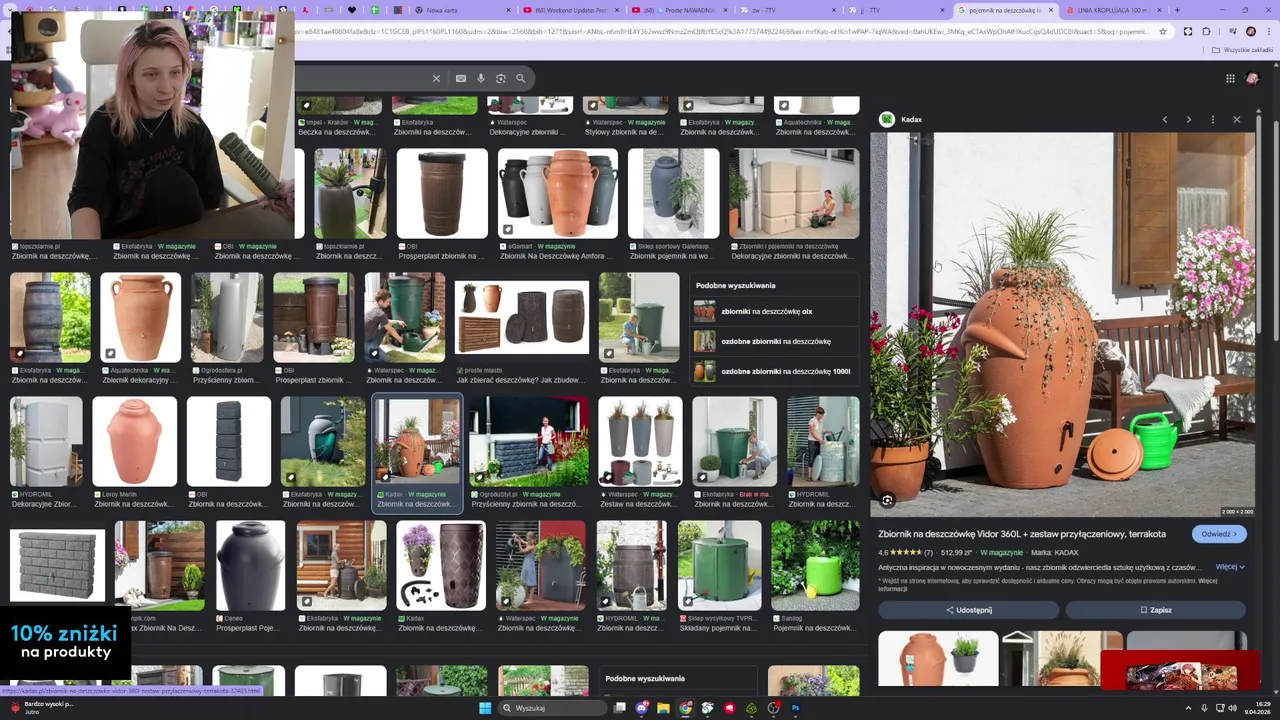The width and height of the screenshot is (1280, 720).
Task: Open the Discord icon on taskbar
Action: click(642, 708)
